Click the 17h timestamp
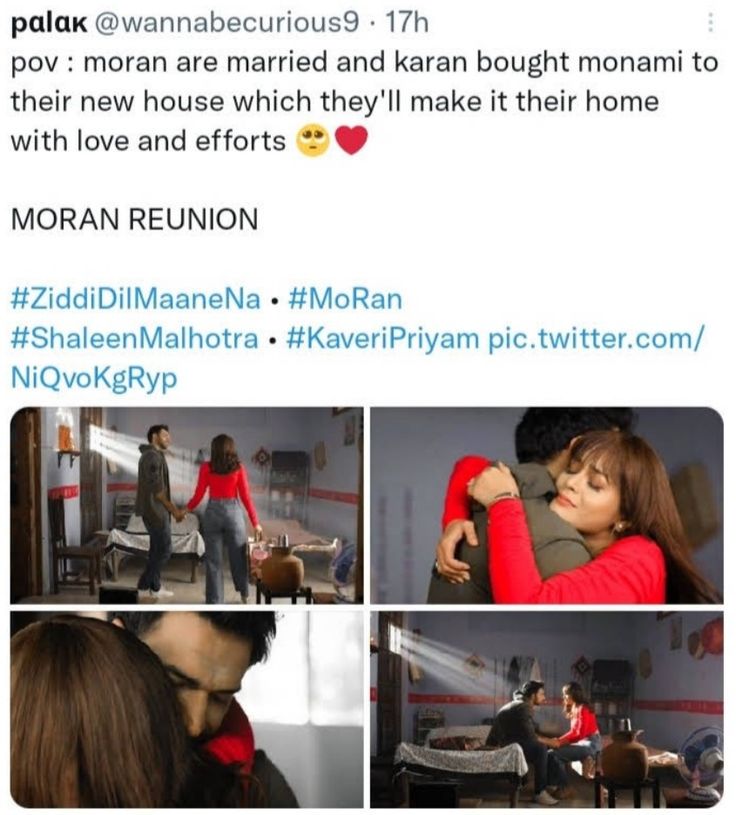Image resolution: width=736 pixels, height=815 pixels. pyautogui.click(x=406, y=23)
